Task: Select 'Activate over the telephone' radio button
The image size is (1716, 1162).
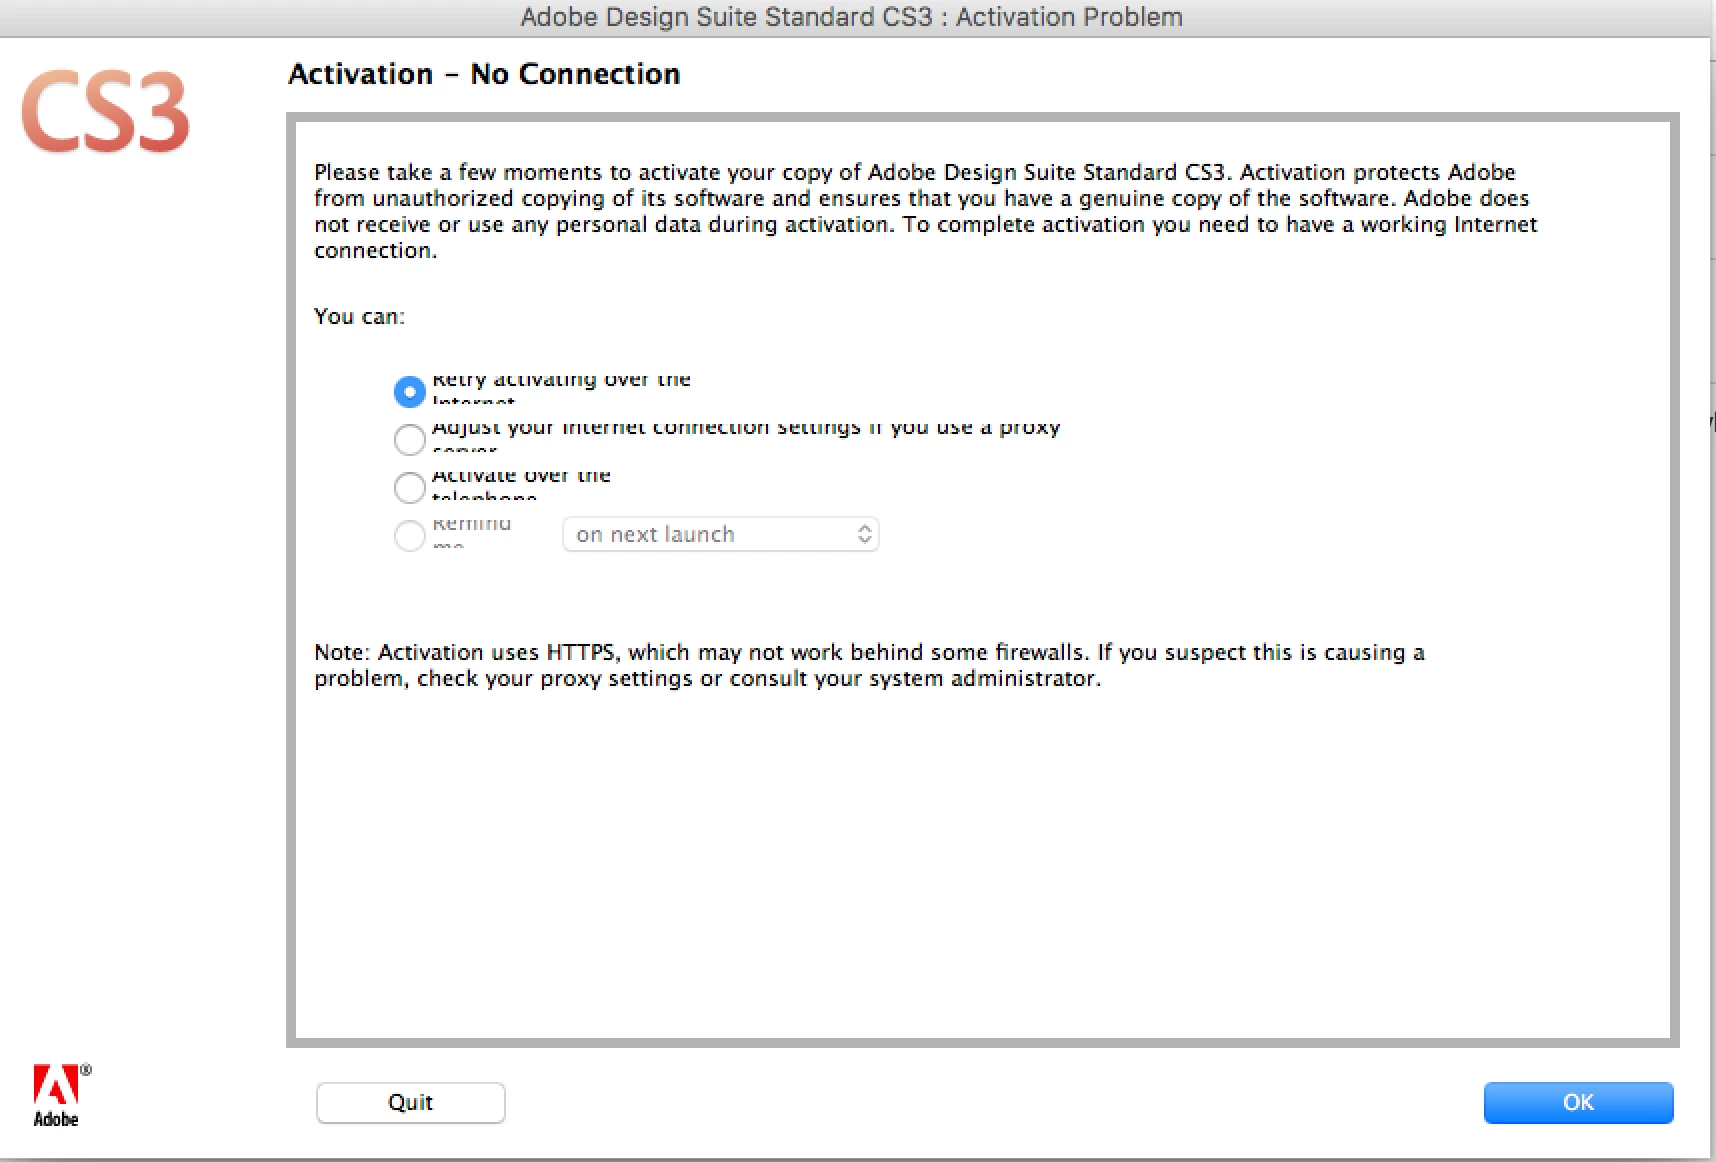Action: tap(409, 487)
